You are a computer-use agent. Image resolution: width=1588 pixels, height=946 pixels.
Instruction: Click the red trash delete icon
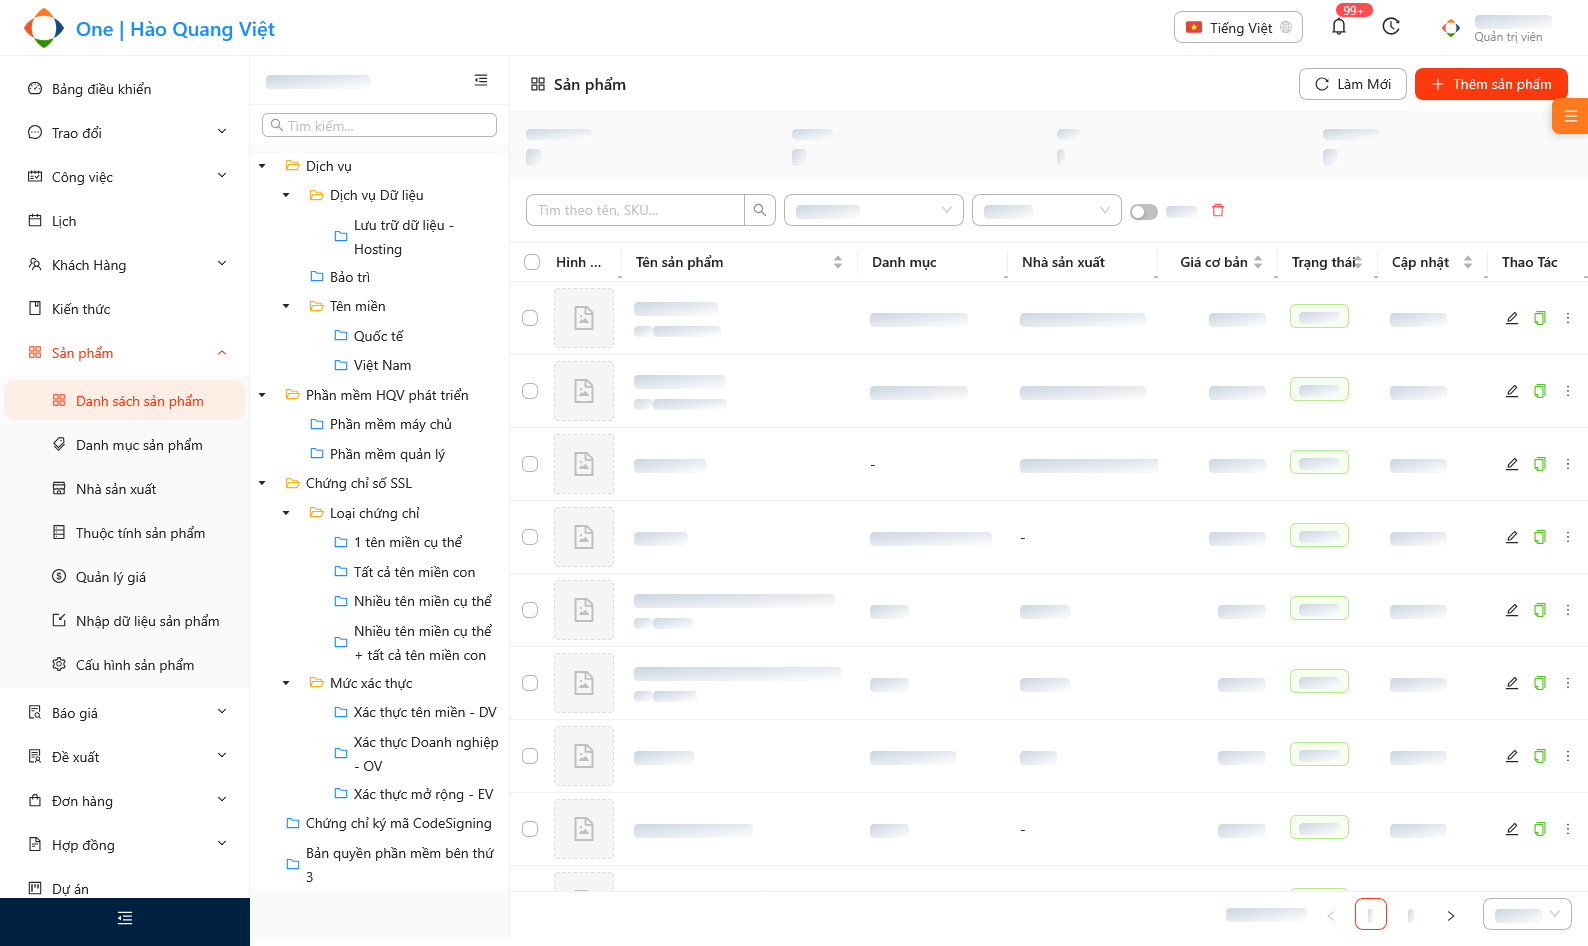pos(1218,210)
